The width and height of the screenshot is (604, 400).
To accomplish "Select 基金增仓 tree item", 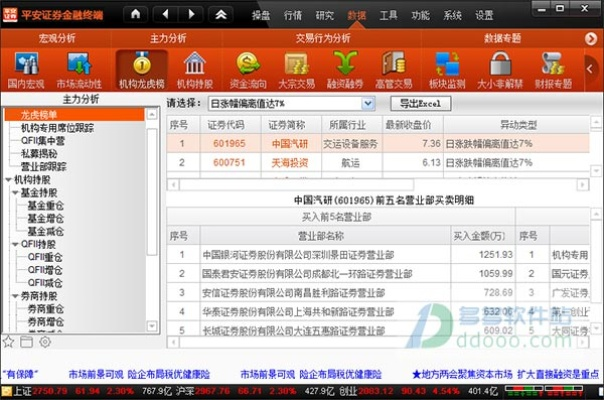I will pyautogui.click(x=45, y=218).
